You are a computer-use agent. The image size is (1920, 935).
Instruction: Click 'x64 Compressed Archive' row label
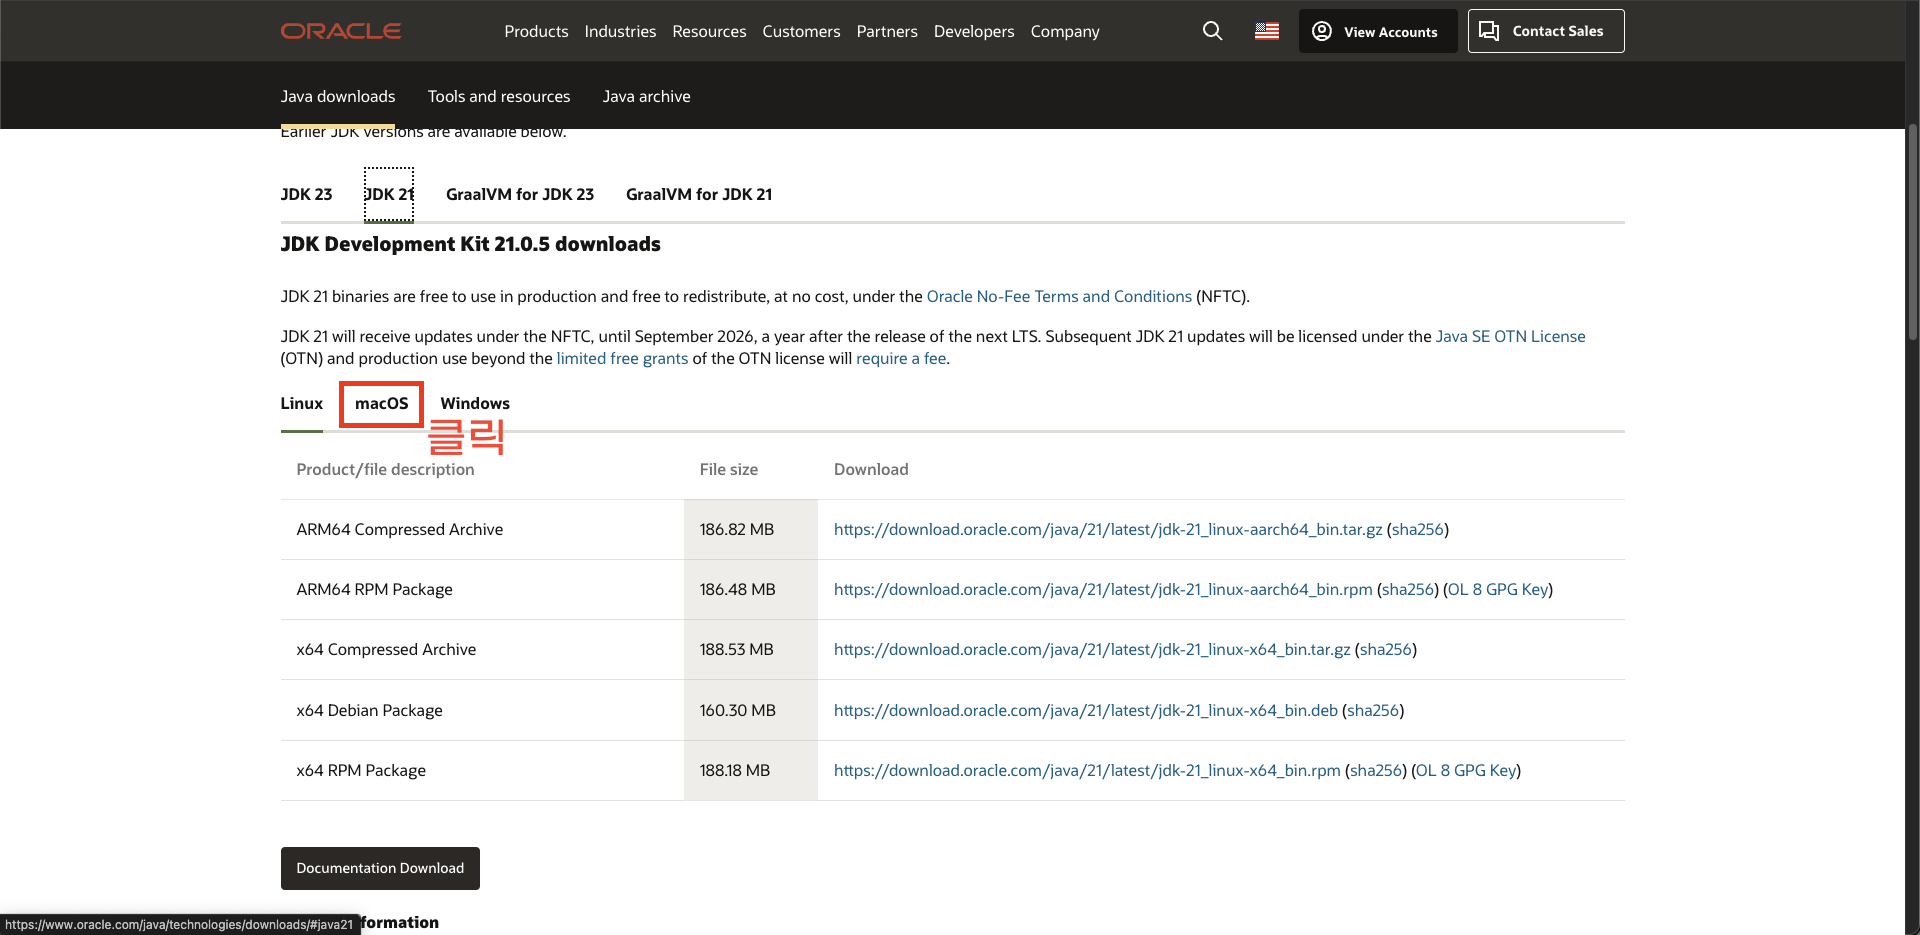coord(386,649)
